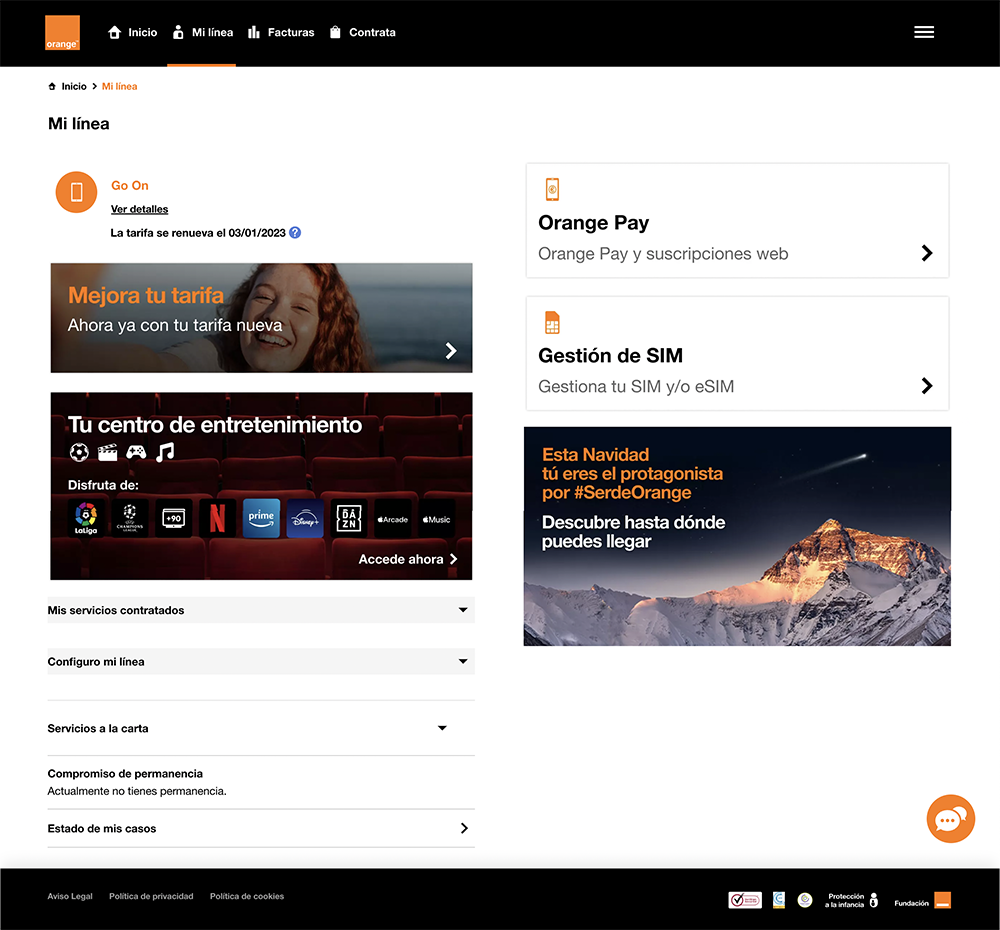Open the Contrata menu item
Screen dimensions: 1000x930
[x=362, y=33]
